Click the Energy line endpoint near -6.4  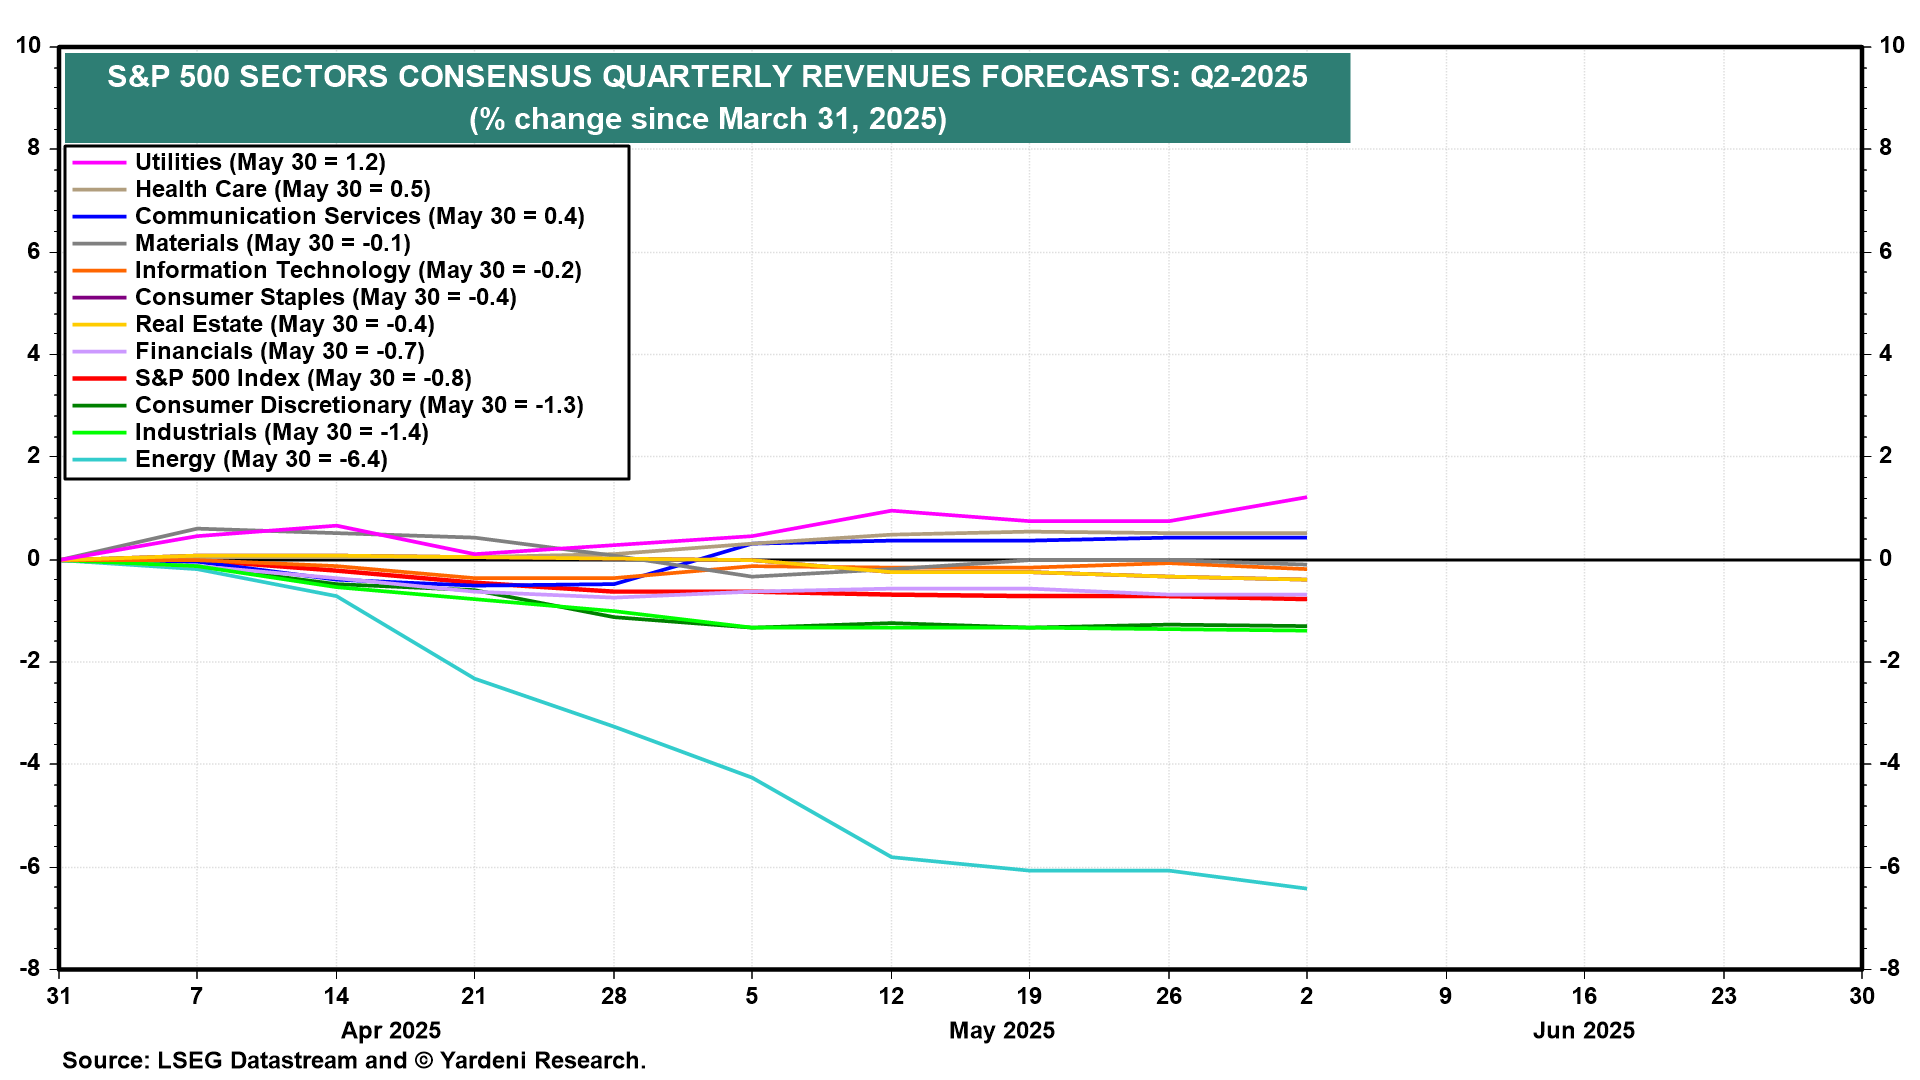1306,888
